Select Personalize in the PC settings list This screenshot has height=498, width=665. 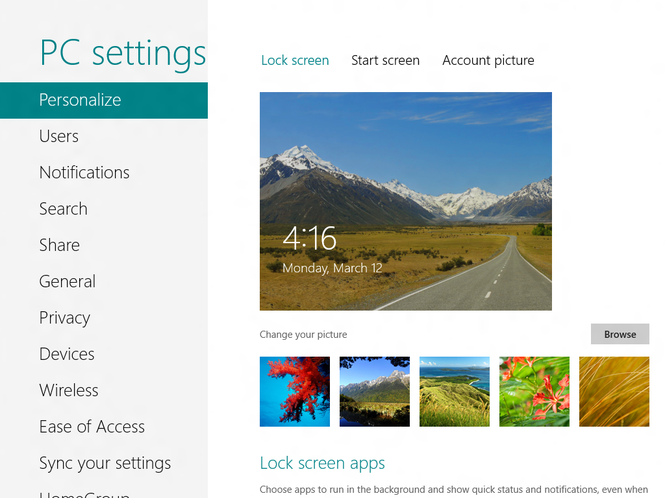pyautogui.click(x=104, y=100)
